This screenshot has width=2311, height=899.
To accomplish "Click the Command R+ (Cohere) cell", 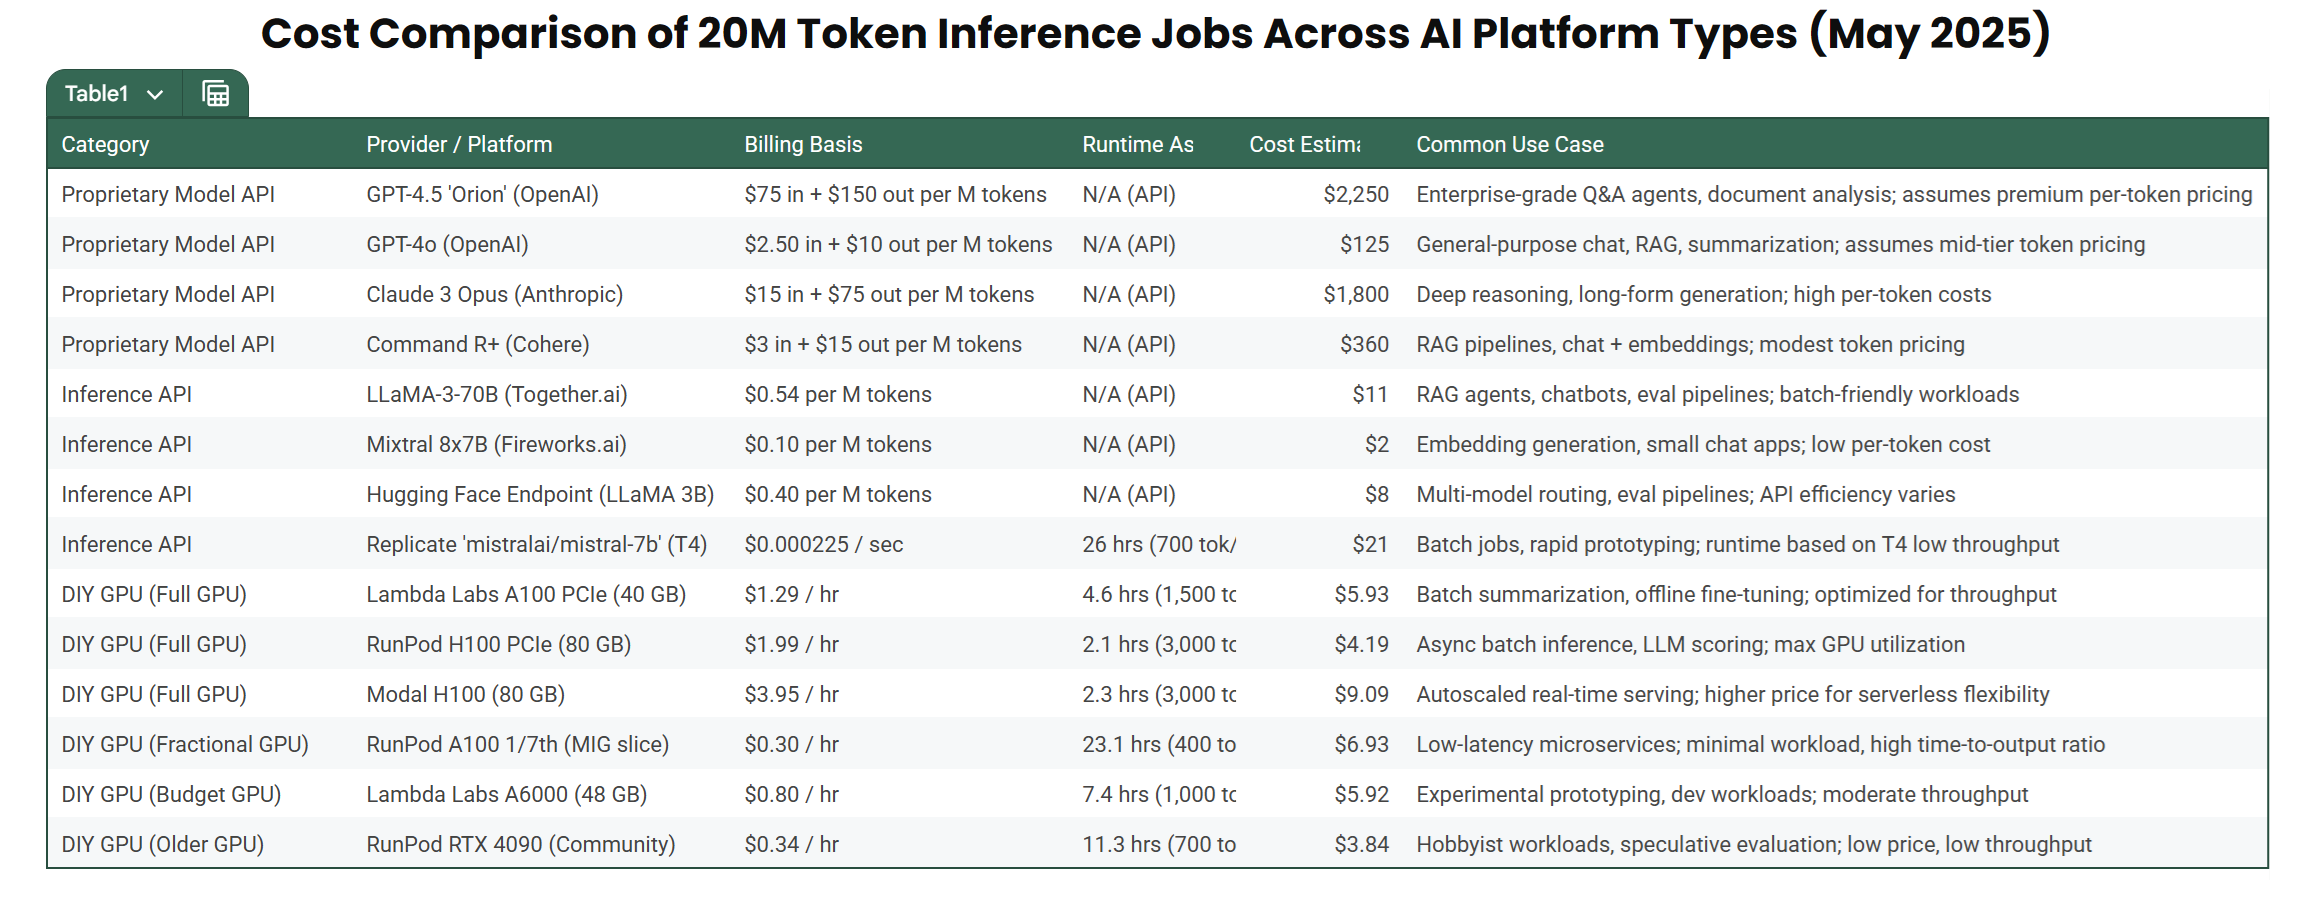I will 478,344.
